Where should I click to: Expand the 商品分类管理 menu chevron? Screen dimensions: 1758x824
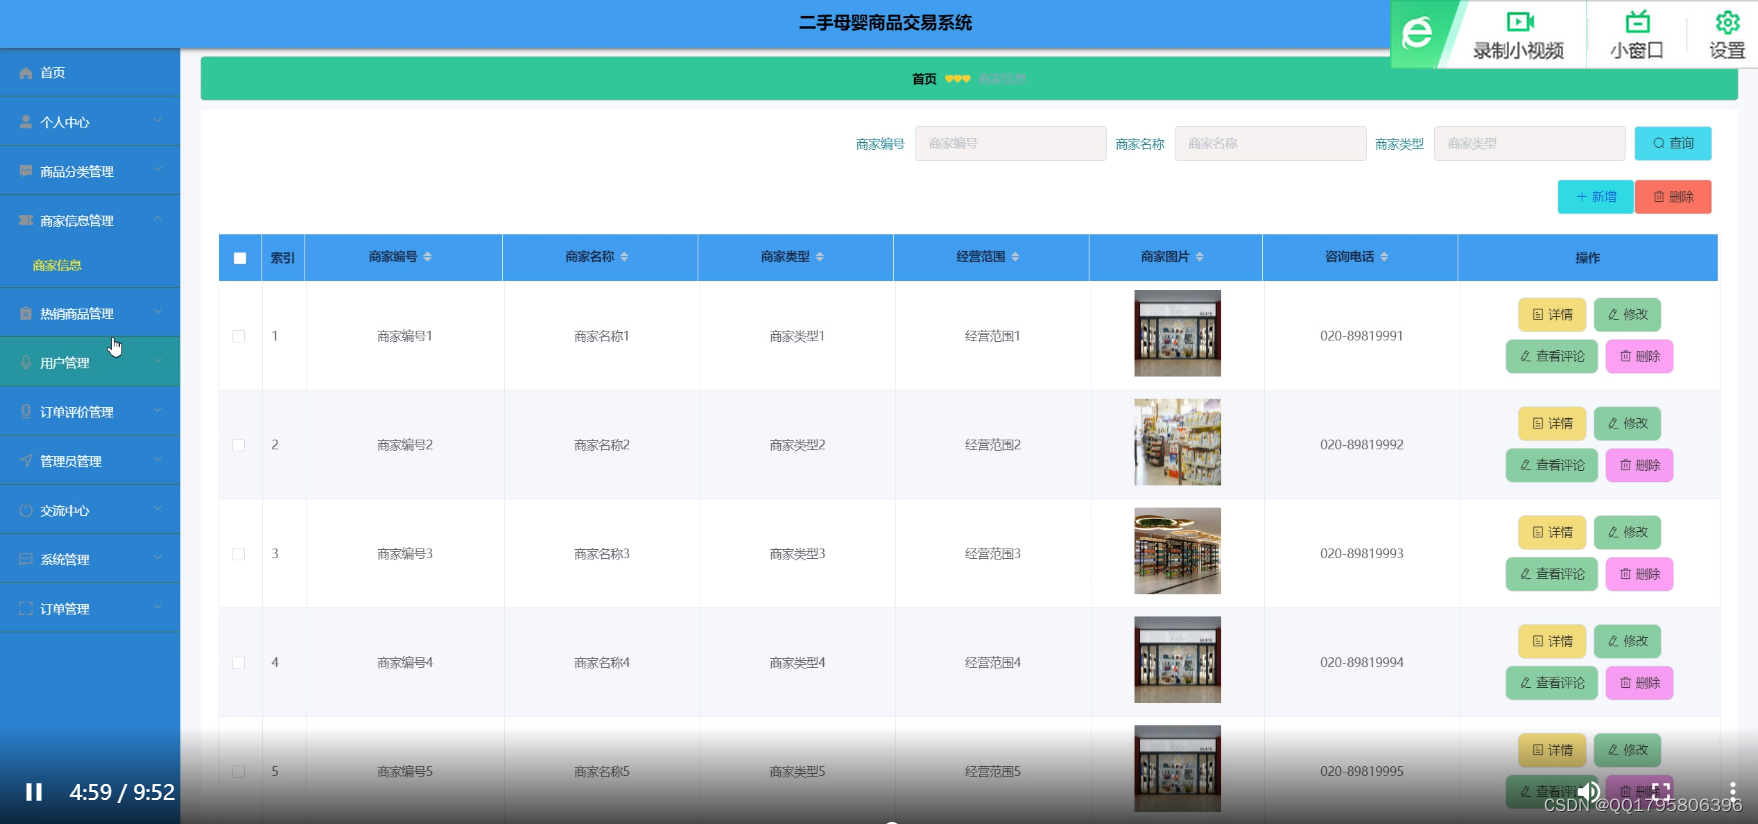(158, 170)
